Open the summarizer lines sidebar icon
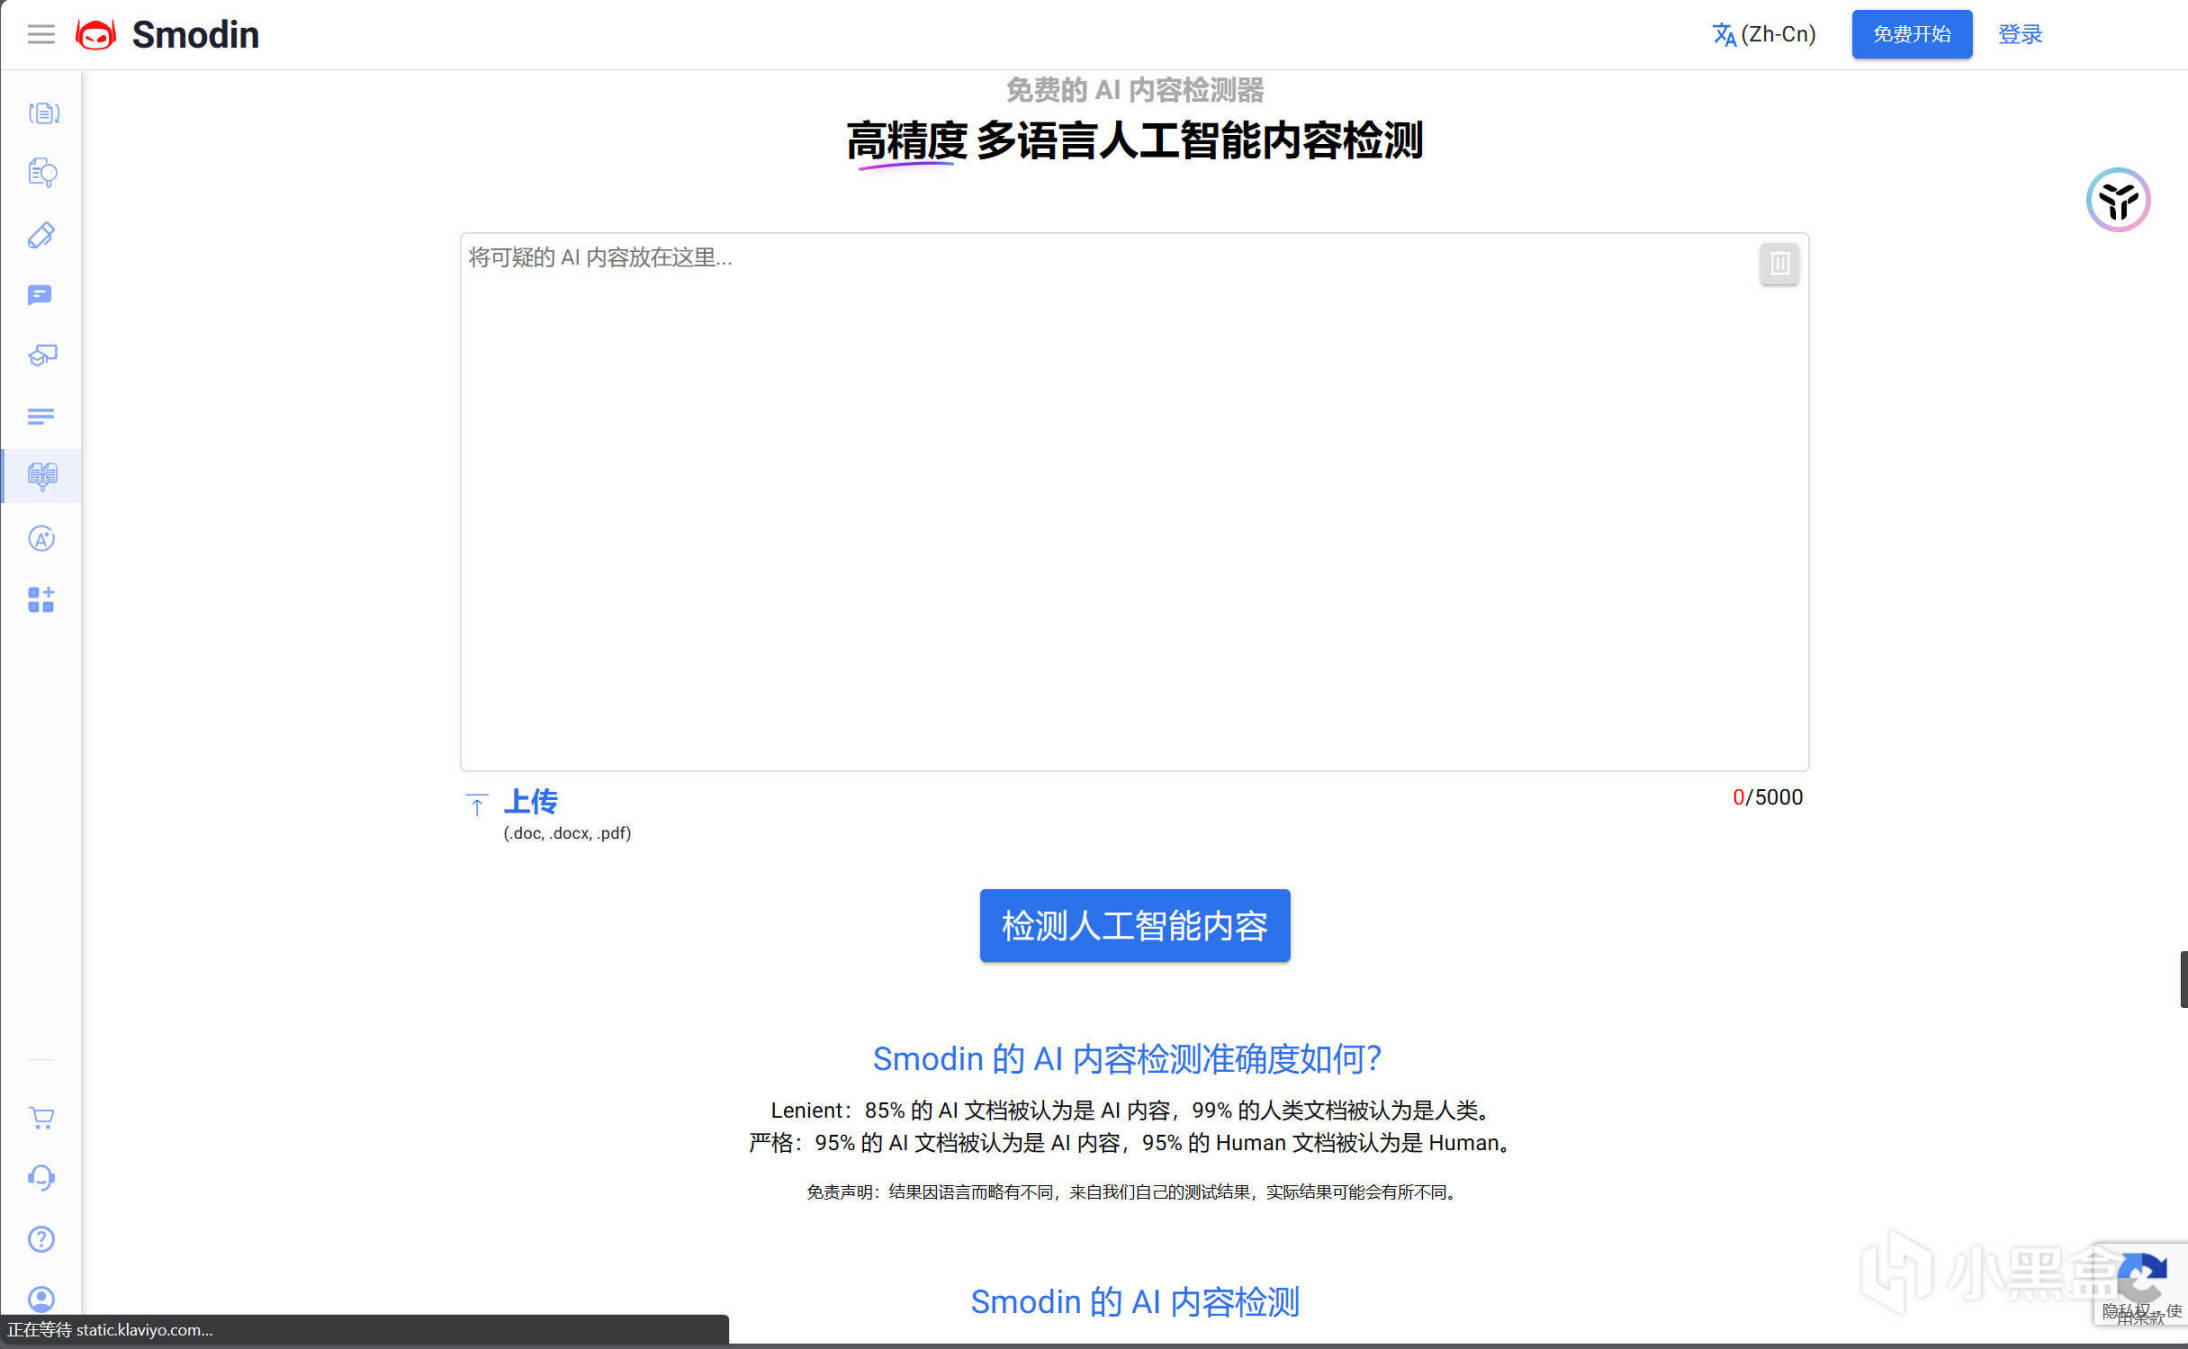The width and height of the screenshot is (2188, 1349). (x=41, y=416)
